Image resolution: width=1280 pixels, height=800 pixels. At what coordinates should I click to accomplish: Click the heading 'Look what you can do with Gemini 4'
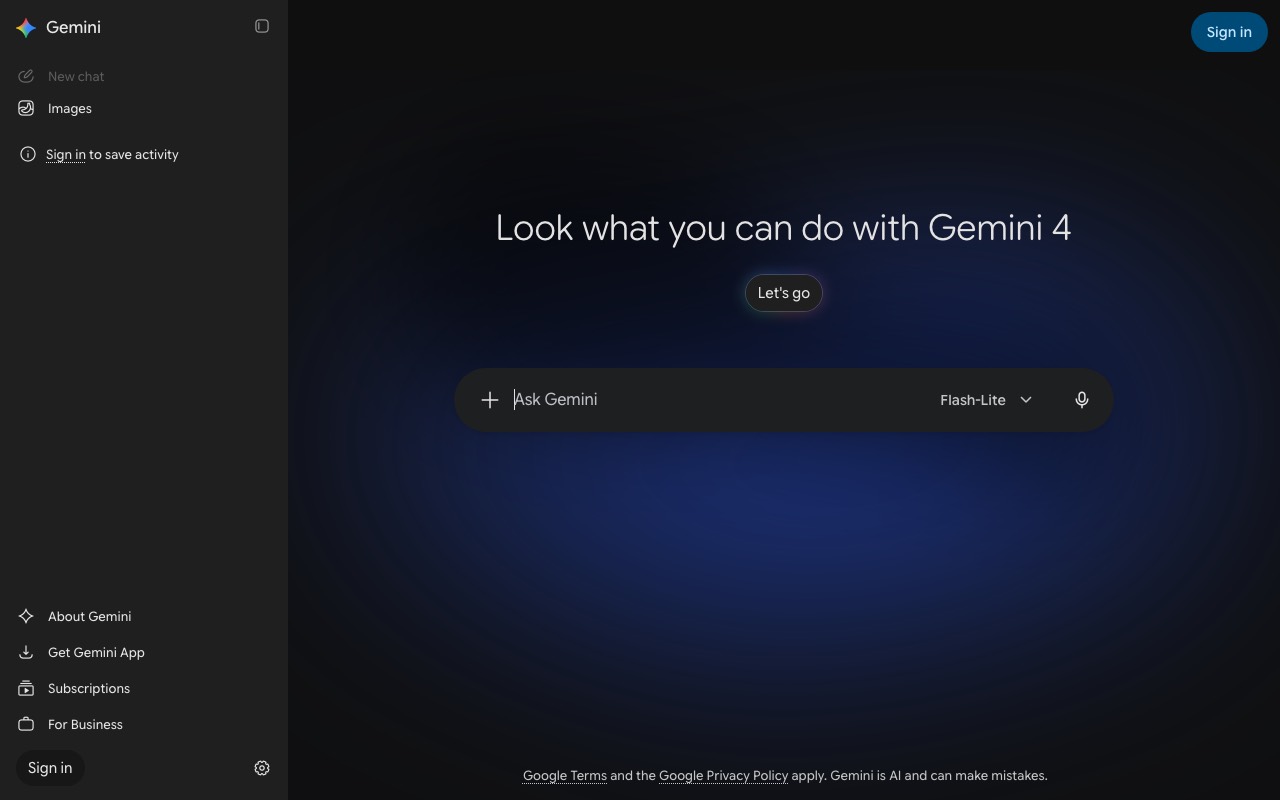coord(784,228)
